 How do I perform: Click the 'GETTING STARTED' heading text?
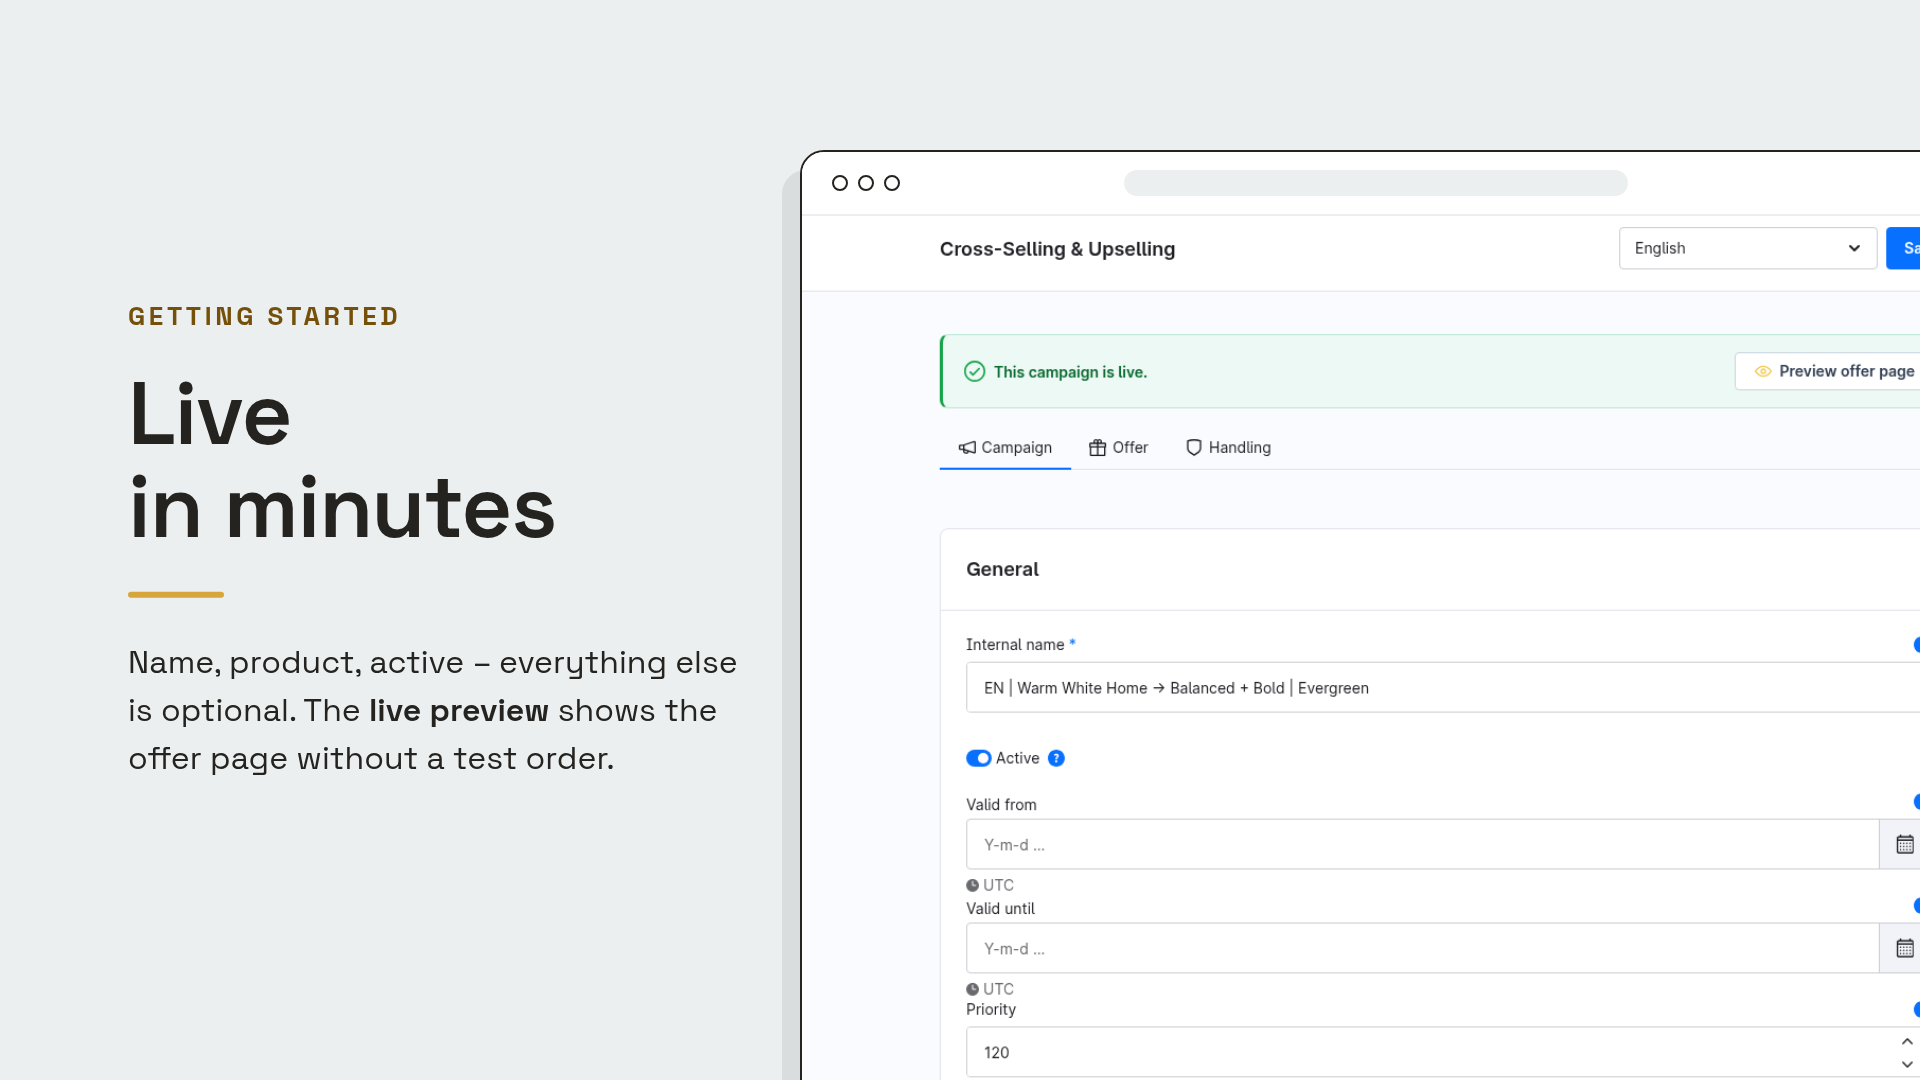pos(264,316)
